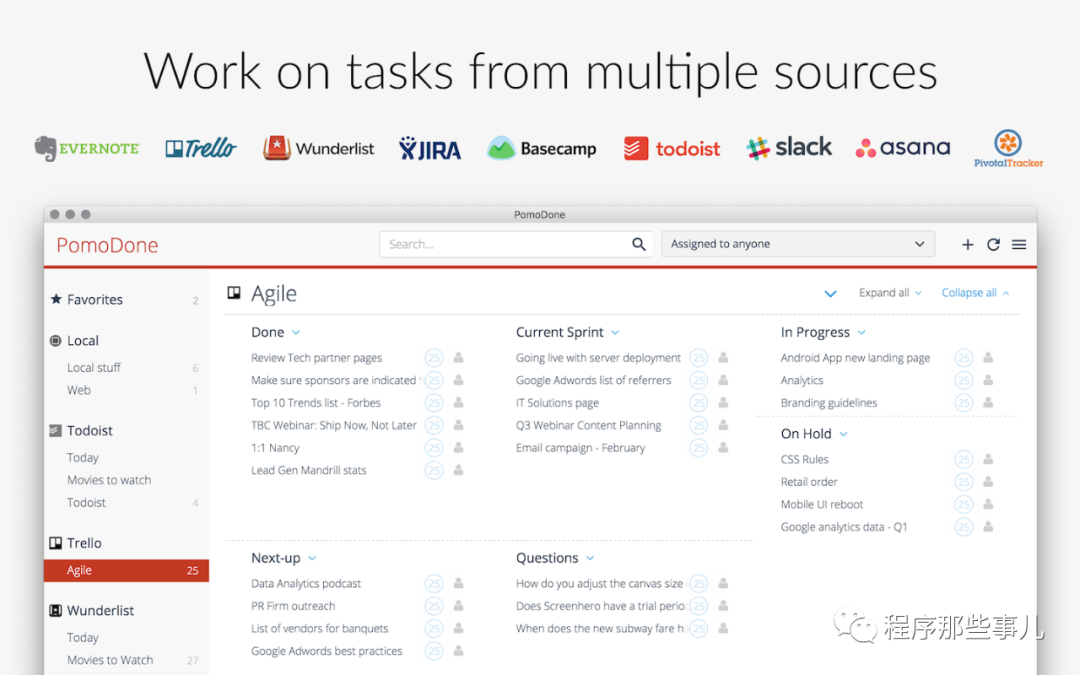
Task: Click assignee icon for Q3 Webinar Content Planning
Action: 723,424
